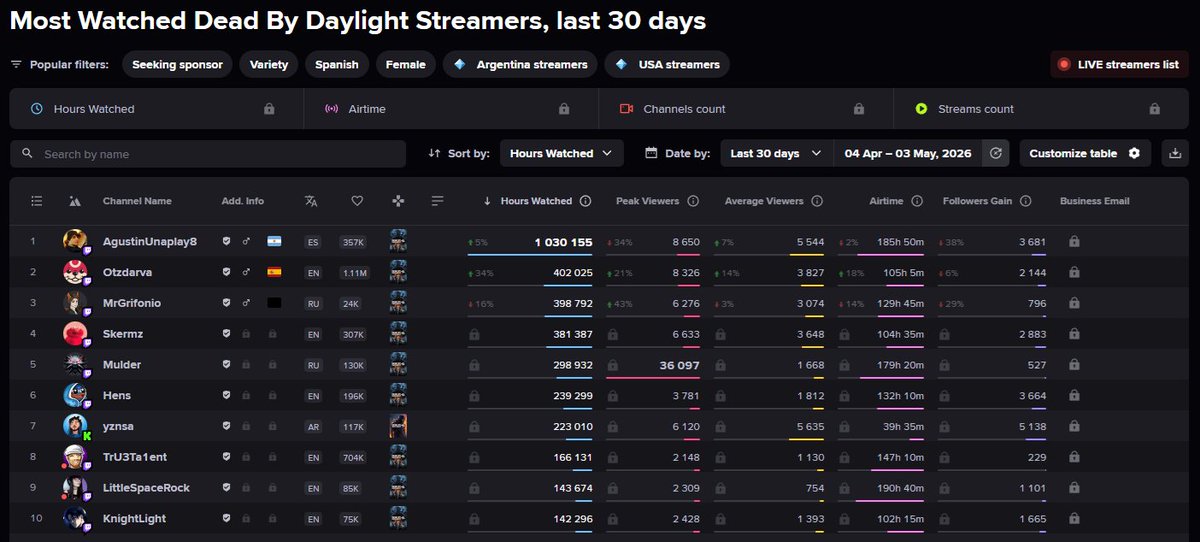Click the 1.11M followers badge for Otzdarva
Image resolution: width=1200 pixels, height=542 pixels.
pos(357,272)
